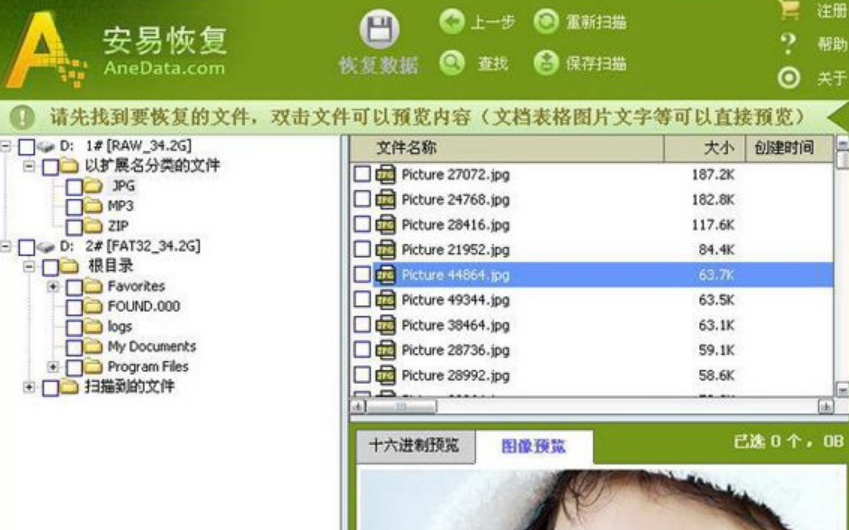Screen dimensions: 849x530
Task: Check the box for Picture 27072.jpg
Action: [362, 174]
